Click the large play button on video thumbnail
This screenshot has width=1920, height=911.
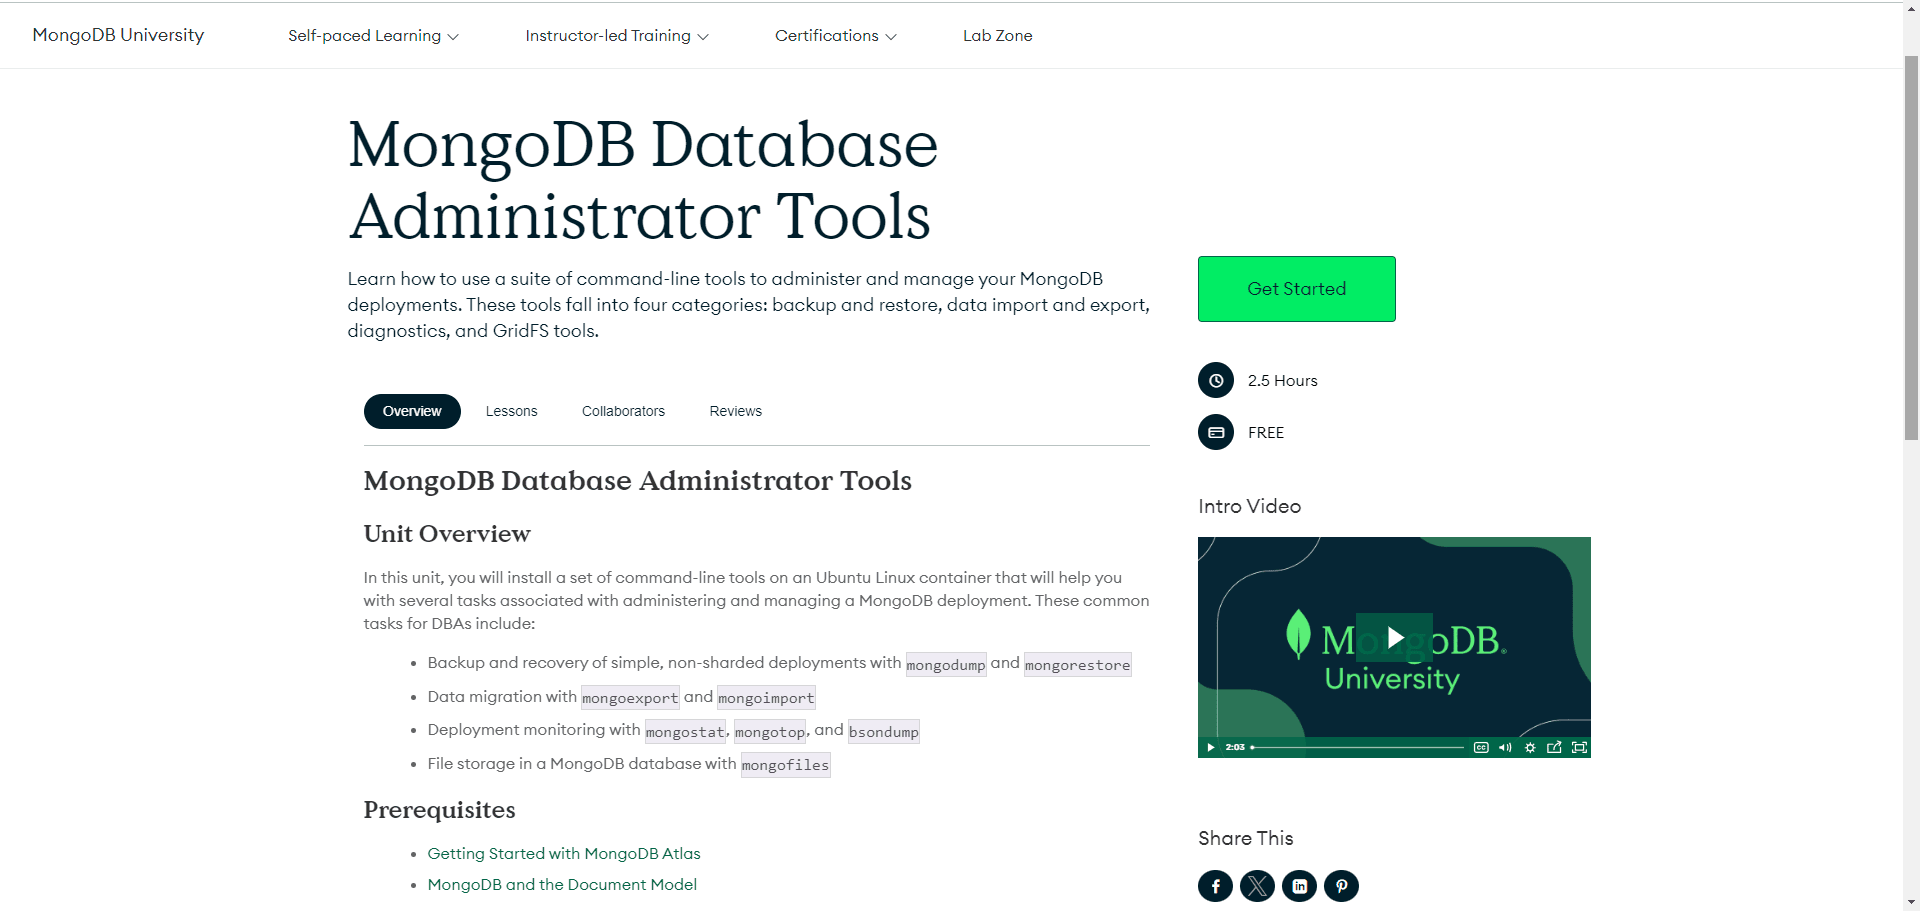pos(1394,638)
